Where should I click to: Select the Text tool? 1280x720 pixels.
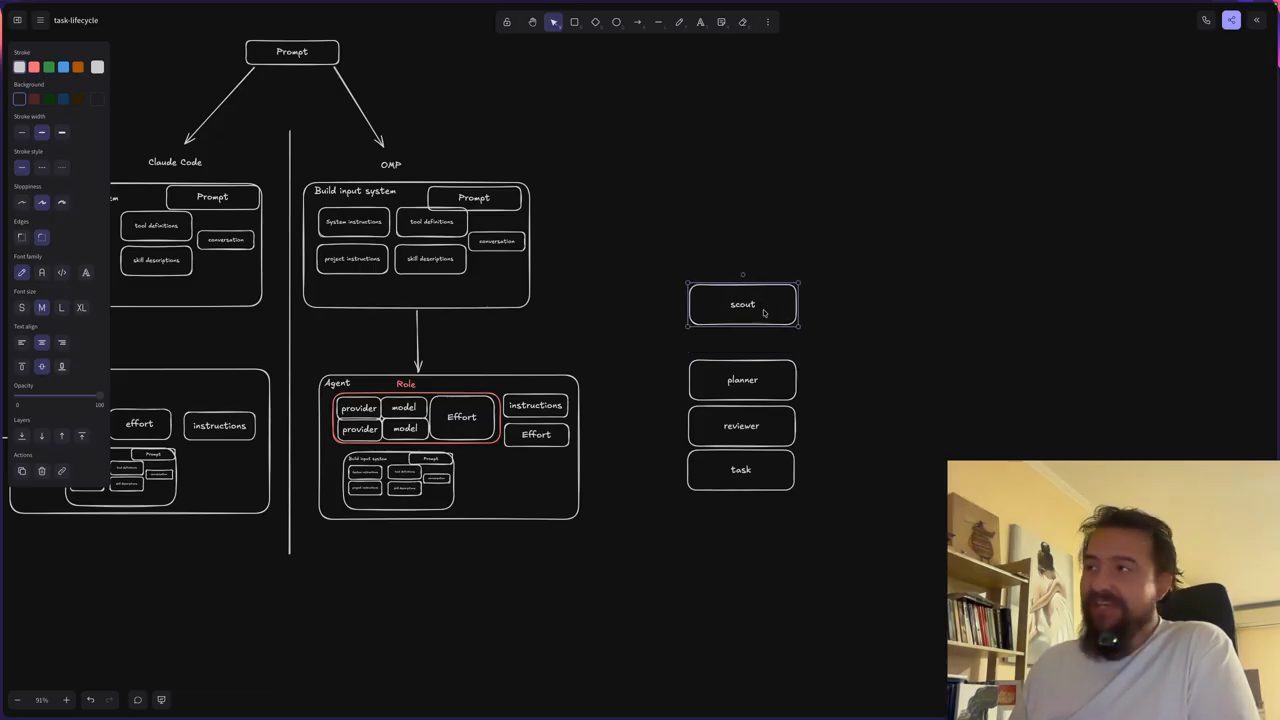700,22
